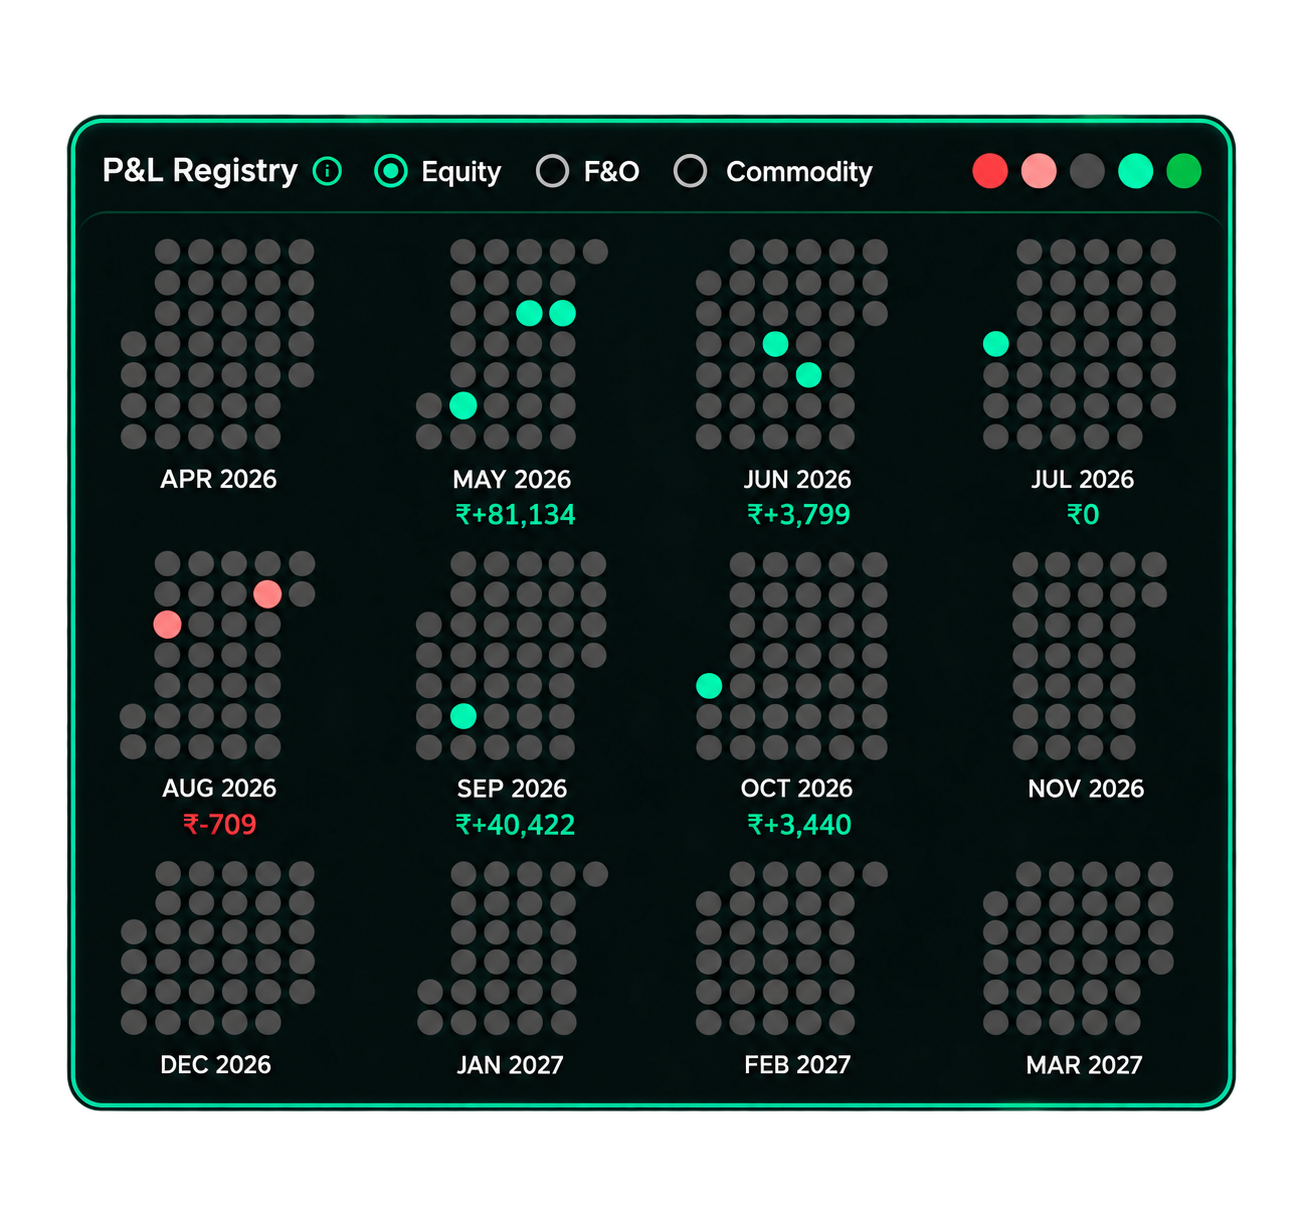
Task: Click the info icon beside P&L Registry
Action: (327, 171)
